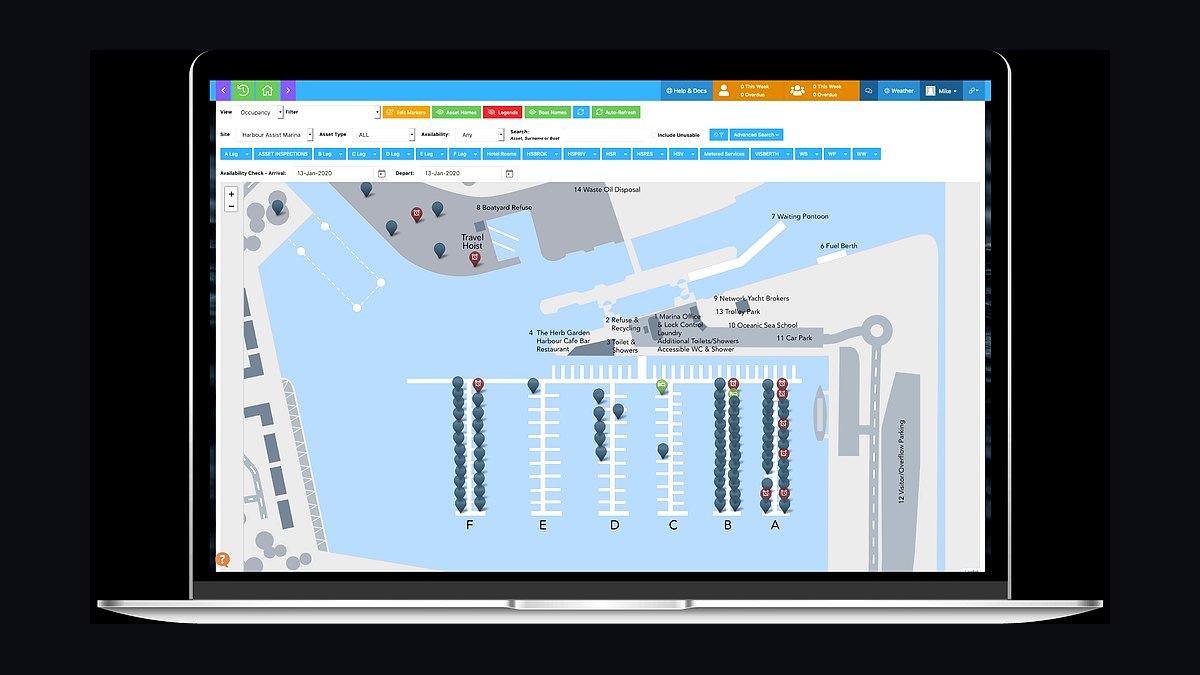The image size is (1200, 675).
Task: Open the single person tasks widget
Action: coord(750,91)
